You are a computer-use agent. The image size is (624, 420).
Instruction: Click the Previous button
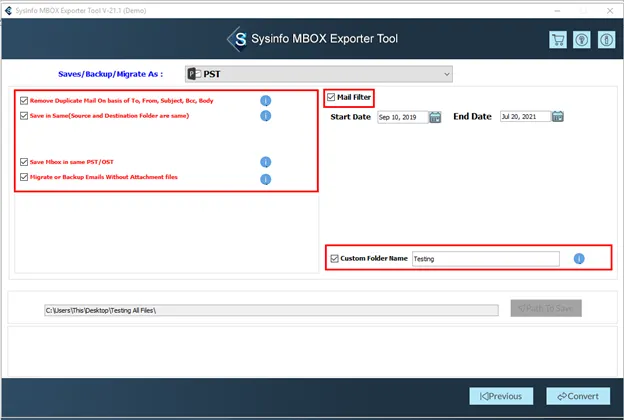tap(501, 396)
